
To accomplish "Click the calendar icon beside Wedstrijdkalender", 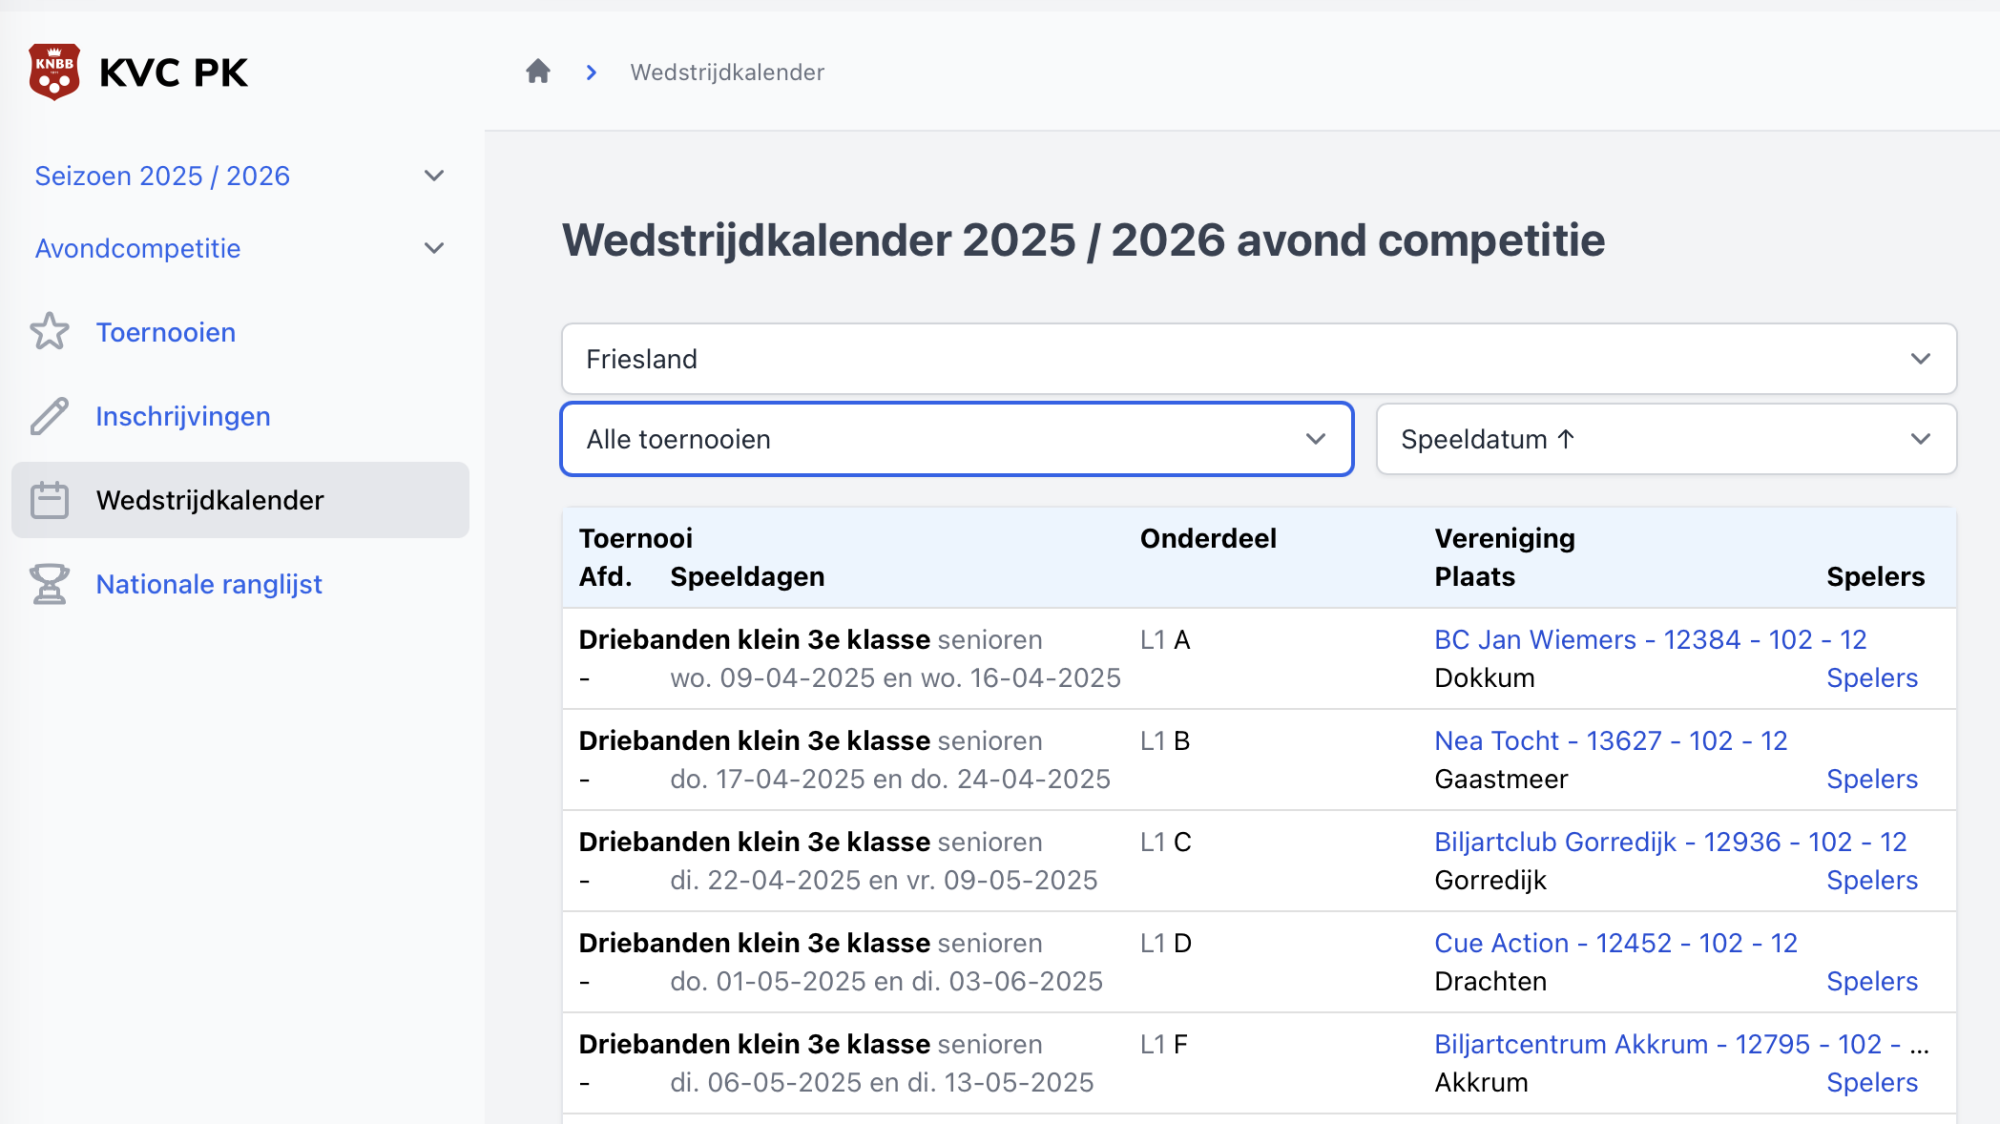I will pos(49,500).
